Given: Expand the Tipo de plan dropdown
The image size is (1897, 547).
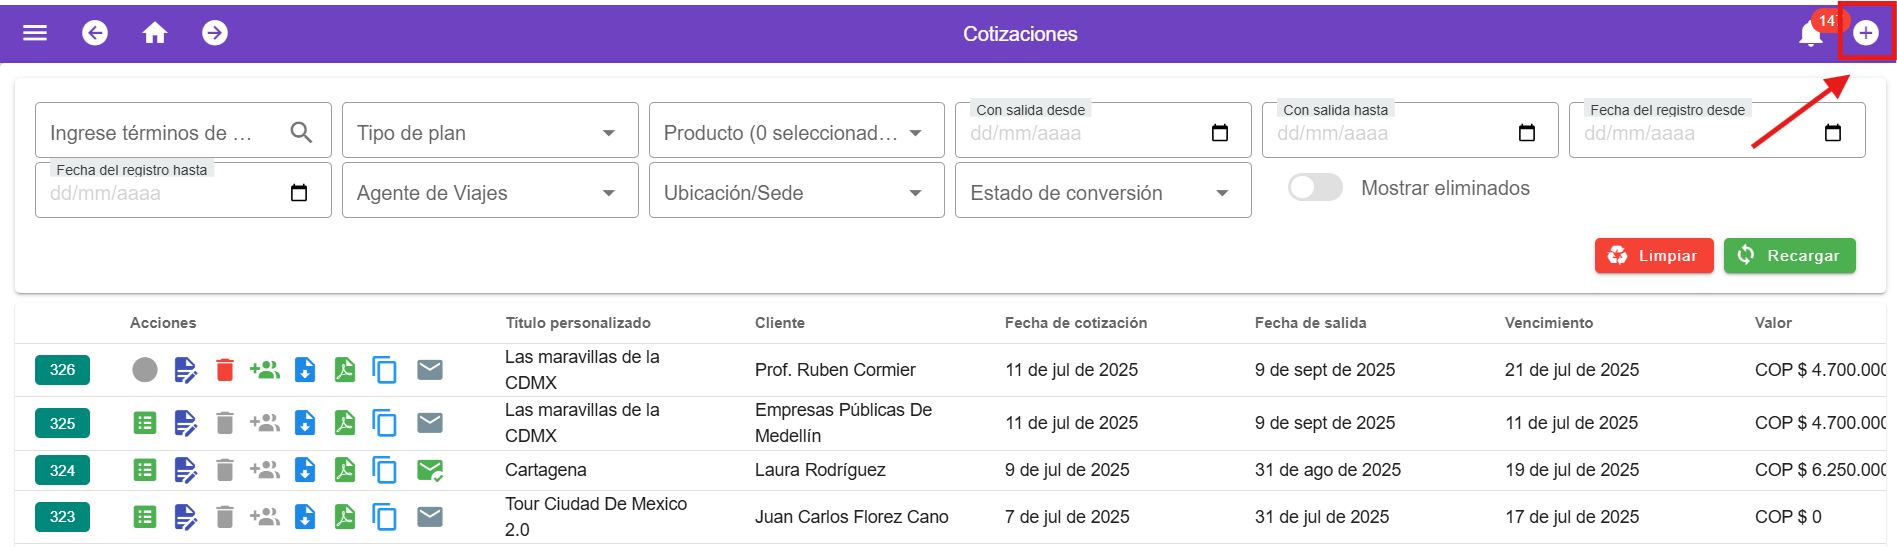Looking at the screenshot, I should click(x=489, y=132).
